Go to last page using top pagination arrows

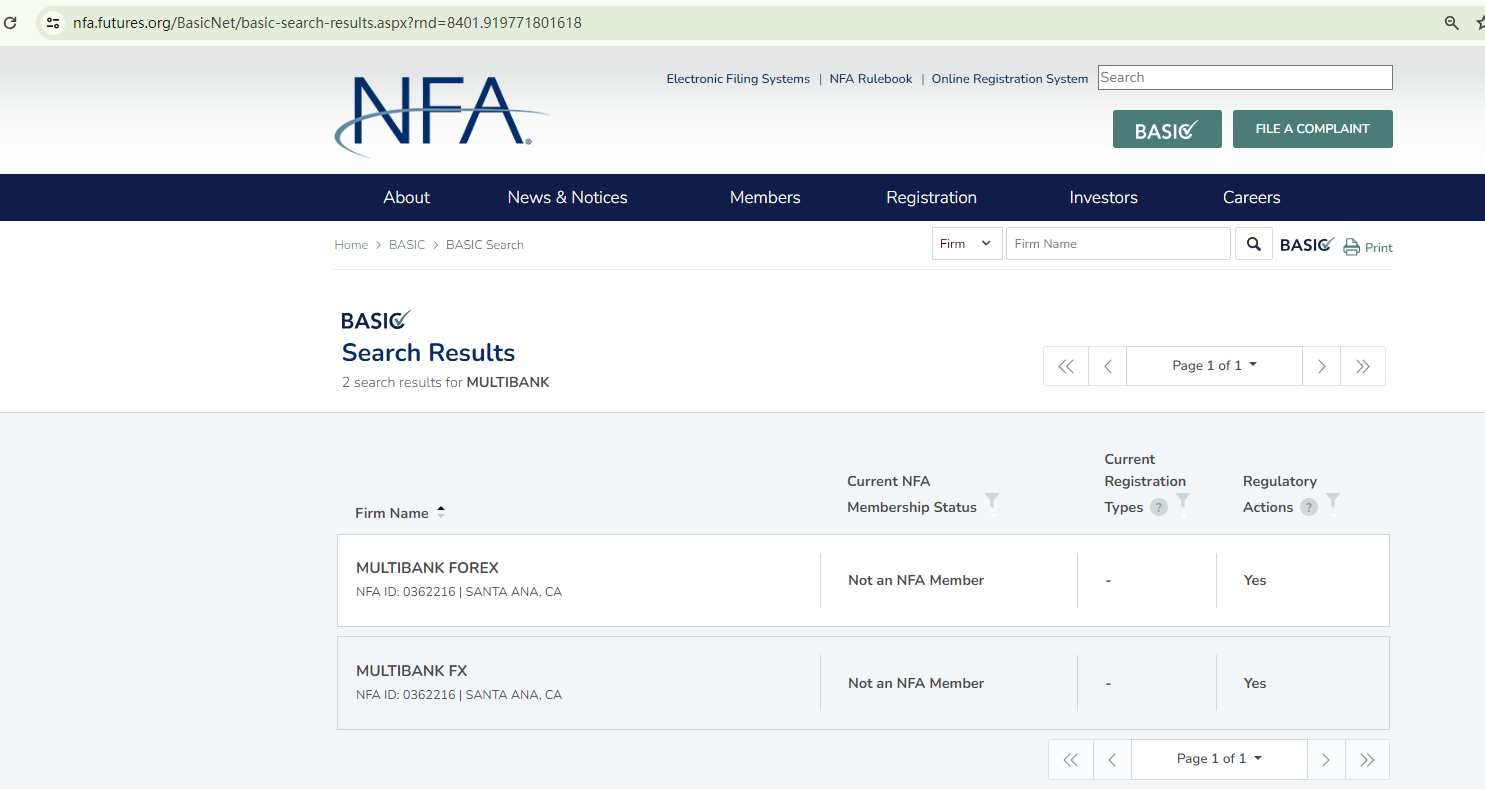(x=1362, y=366)
